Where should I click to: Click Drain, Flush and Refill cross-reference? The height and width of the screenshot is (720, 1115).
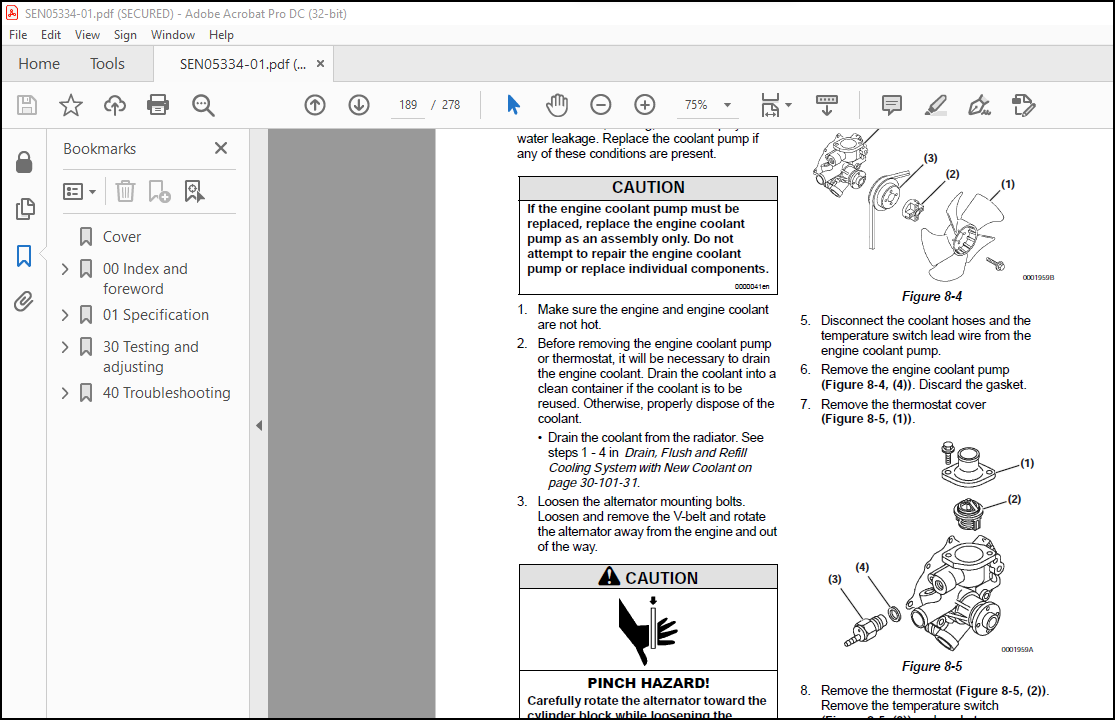click(x=650, y=468)
